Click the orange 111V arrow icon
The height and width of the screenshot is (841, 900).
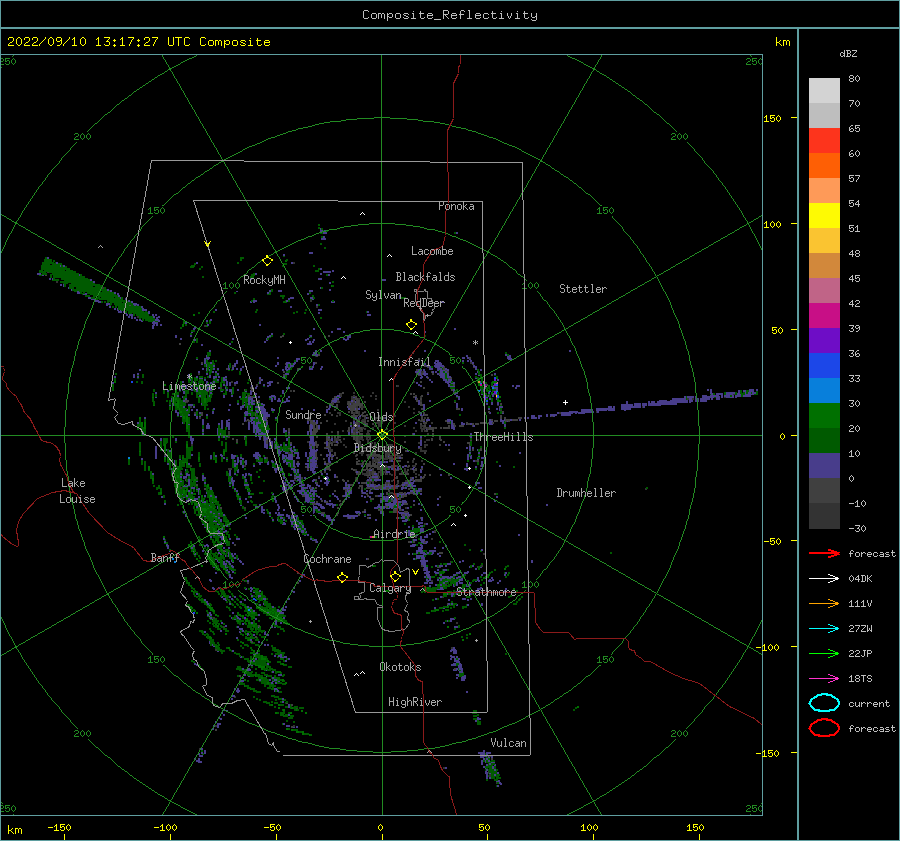(824, 603)
